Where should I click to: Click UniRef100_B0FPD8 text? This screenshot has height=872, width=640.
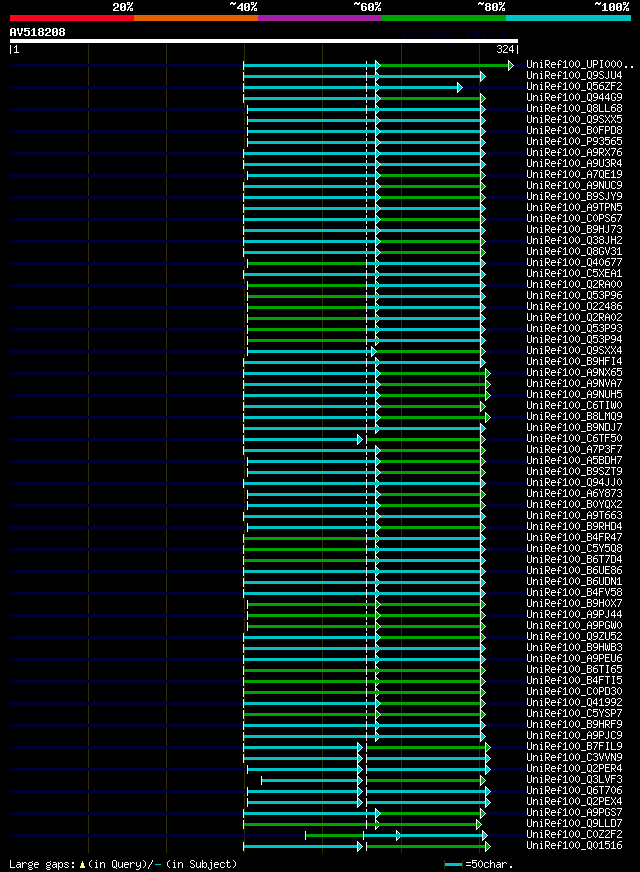(x=574, y=131)
